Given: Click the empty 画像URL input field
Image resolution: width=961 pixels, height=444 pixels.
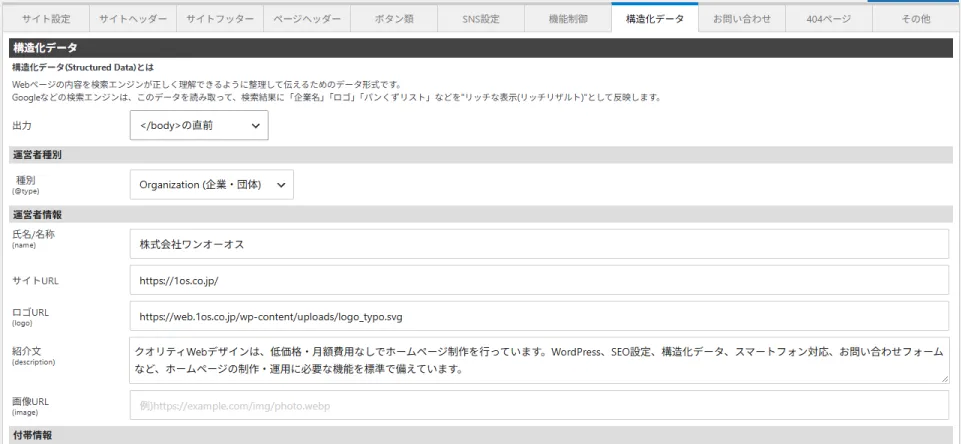Looking at the screenshot, I should 539,405.
